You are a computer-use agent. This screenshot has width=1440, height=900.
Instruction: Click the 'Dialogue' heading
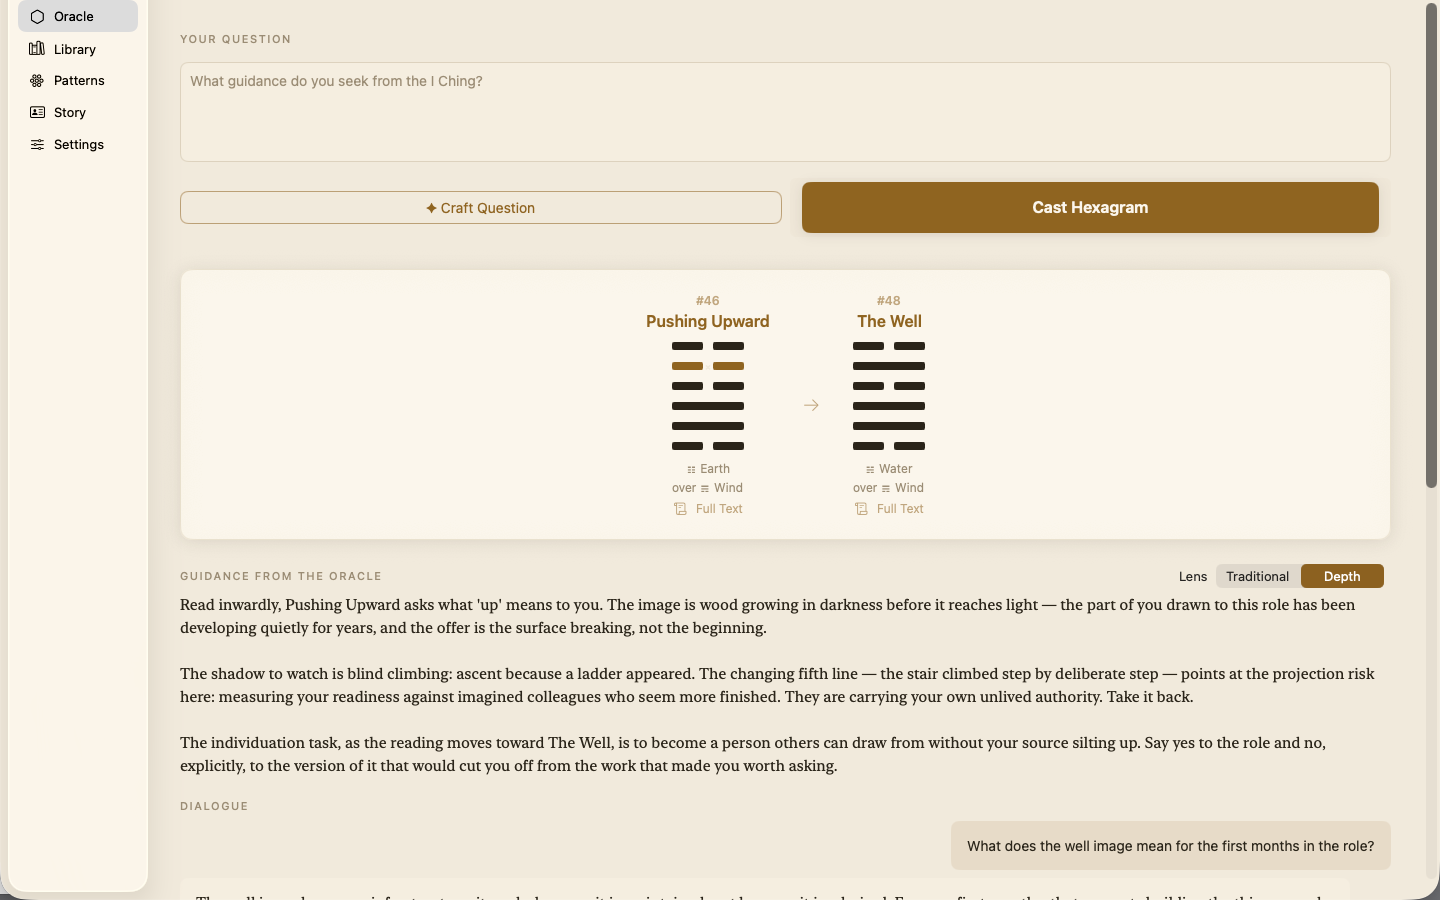click(214, 806)
